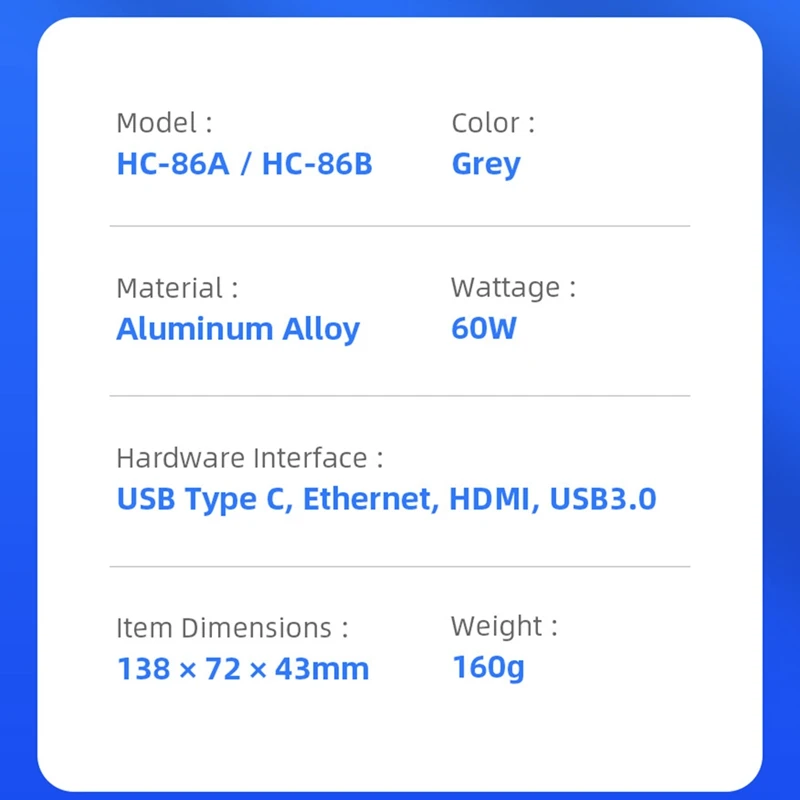Click the USB3.0 interface text

pos(603,498)
